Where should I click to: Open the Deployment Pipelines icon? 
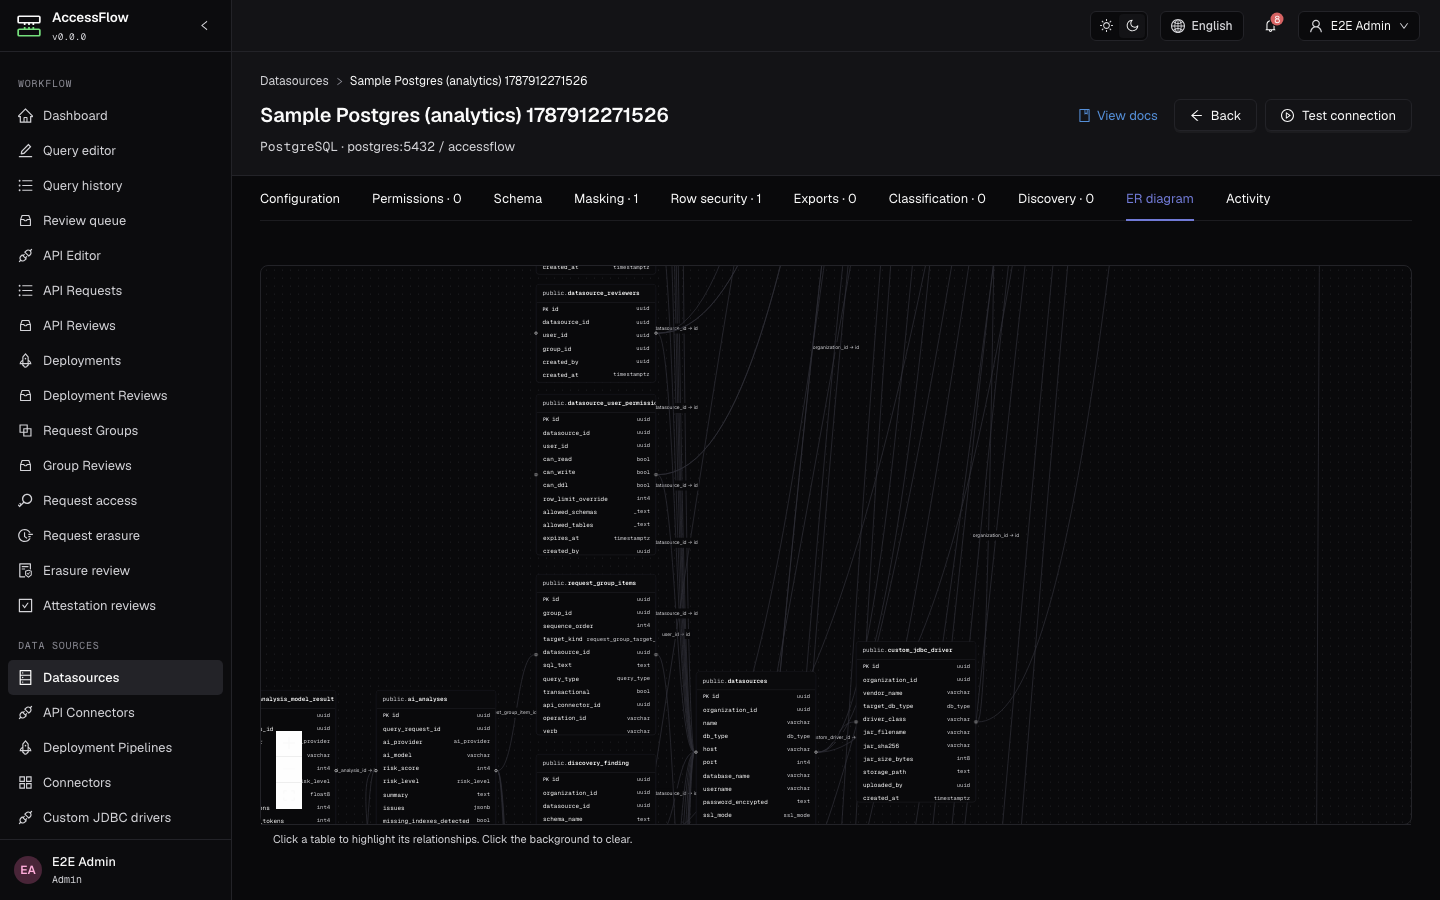point(26,748)
